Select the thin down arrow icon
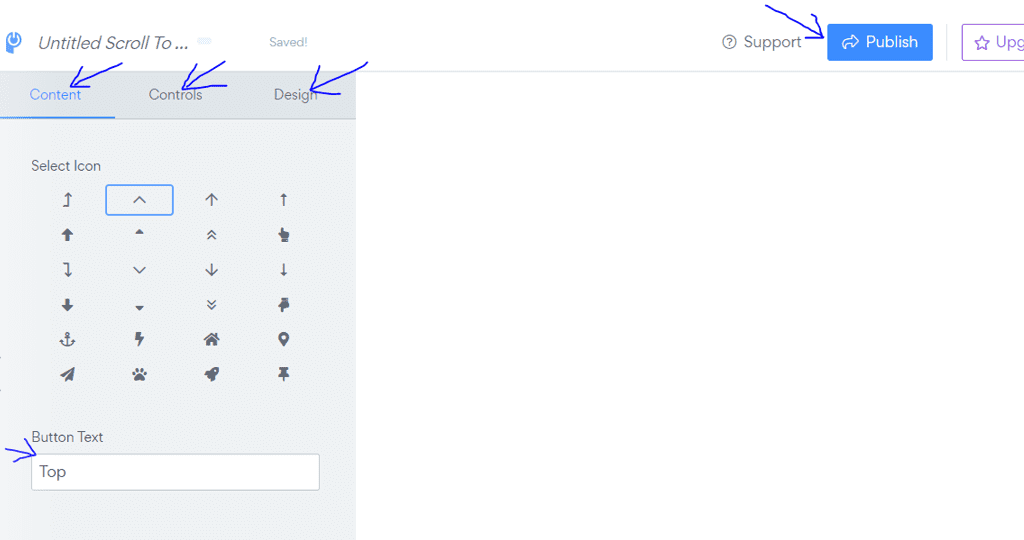Screen dimensions: 1024x540 tap(283, 270)
